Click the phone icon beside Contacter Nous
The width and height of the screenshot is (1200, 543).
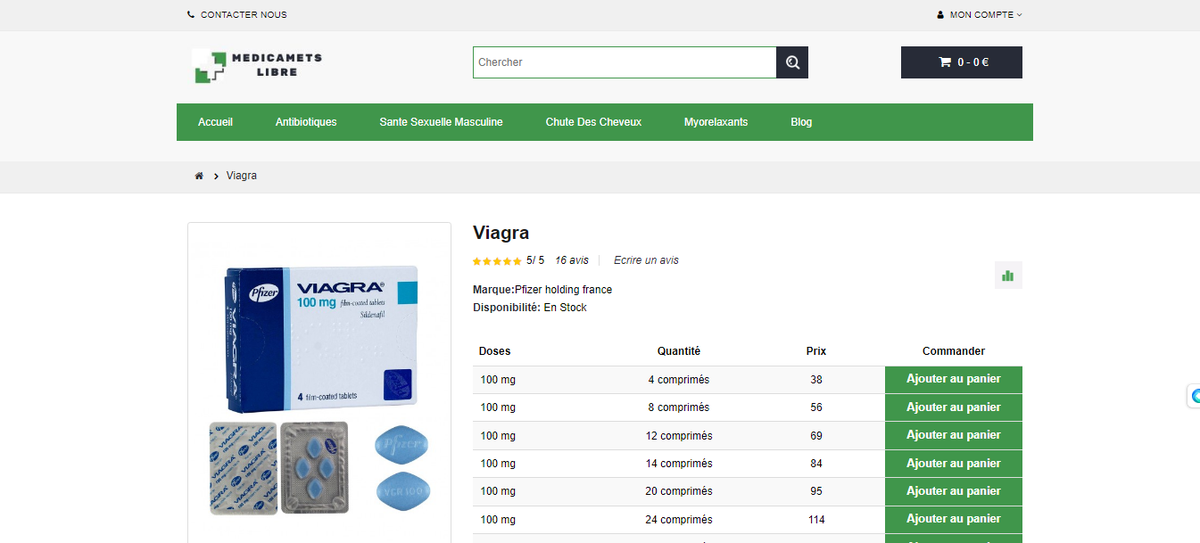pos(191,15)
